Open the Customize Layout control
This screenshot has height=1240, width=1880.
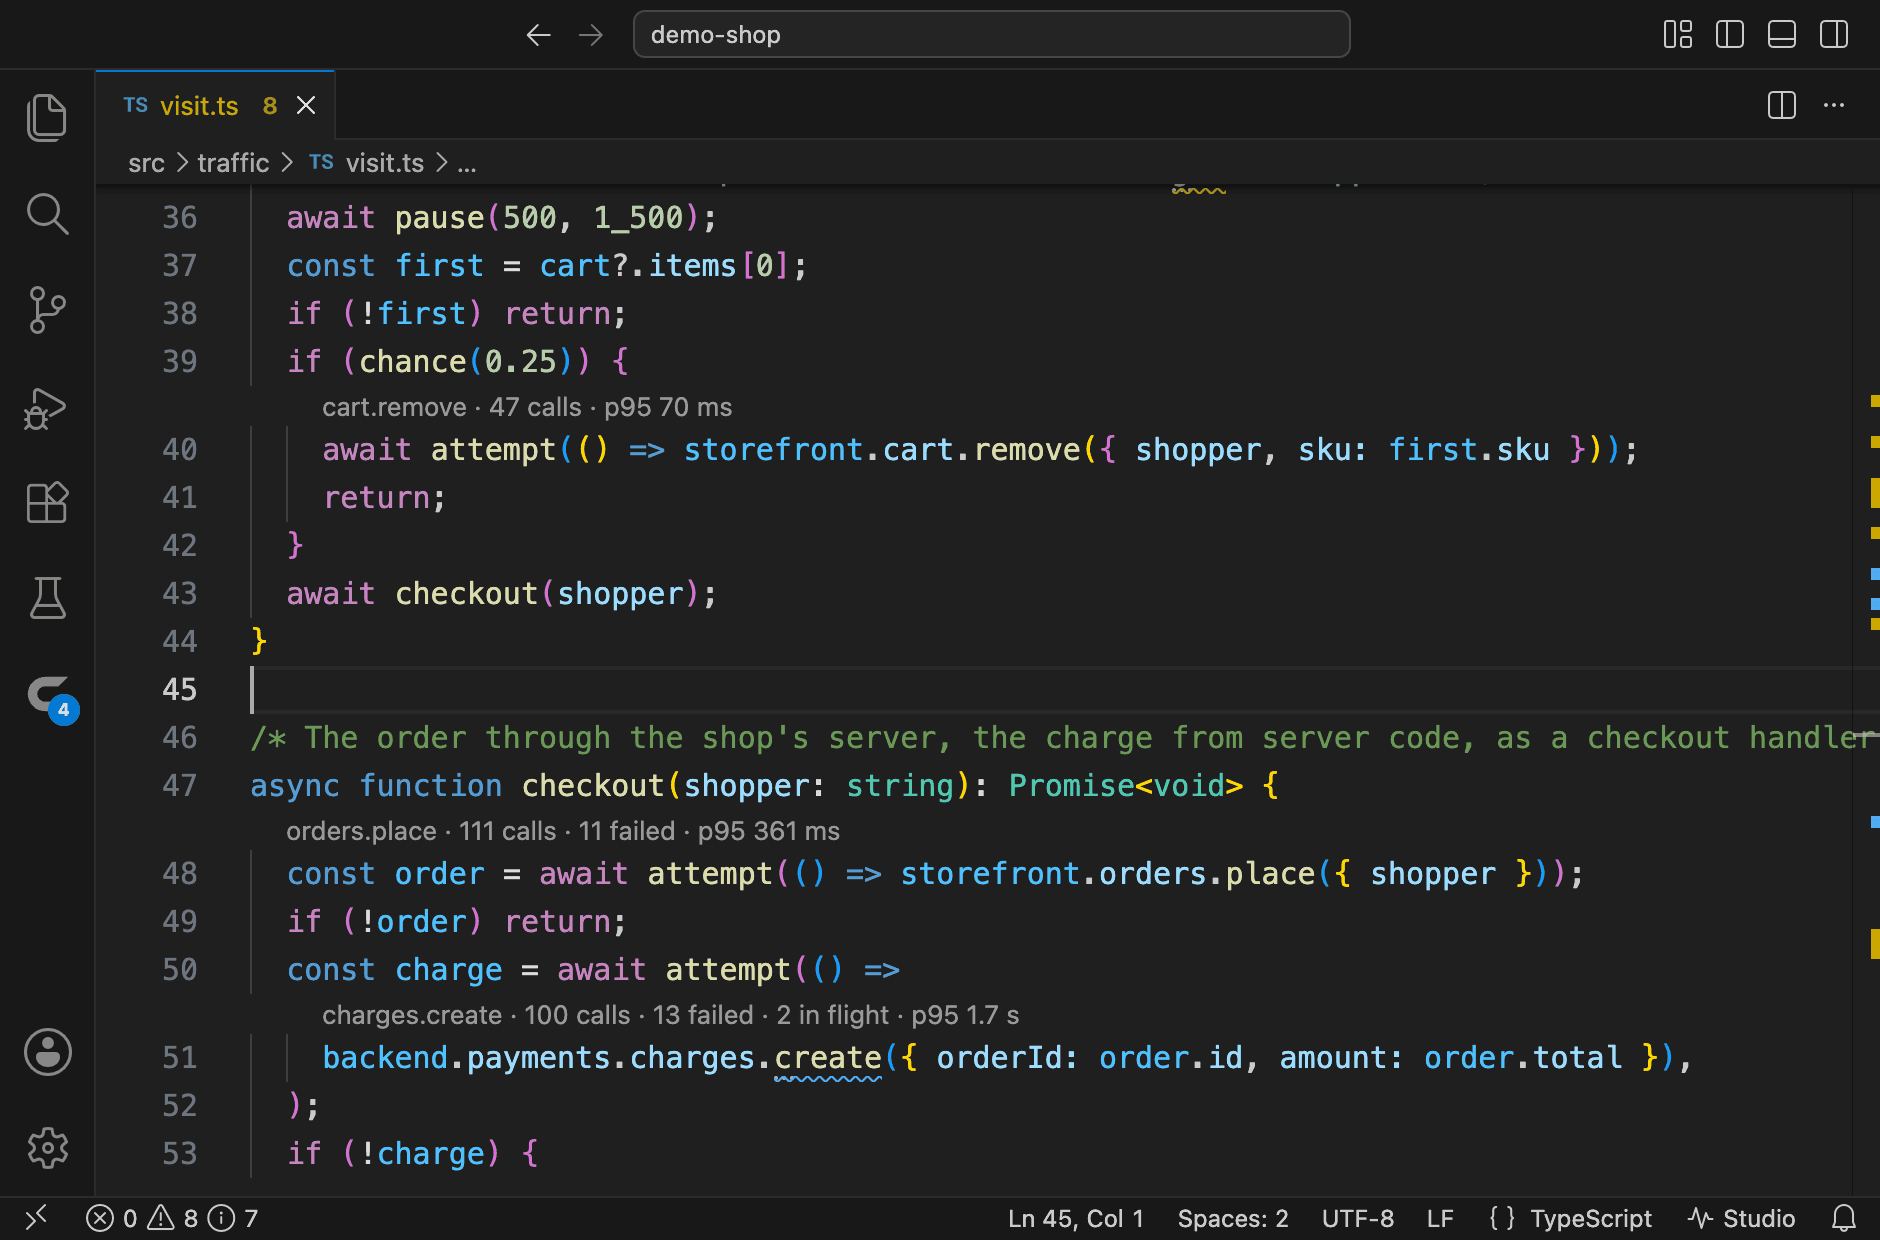point(1678,35)
